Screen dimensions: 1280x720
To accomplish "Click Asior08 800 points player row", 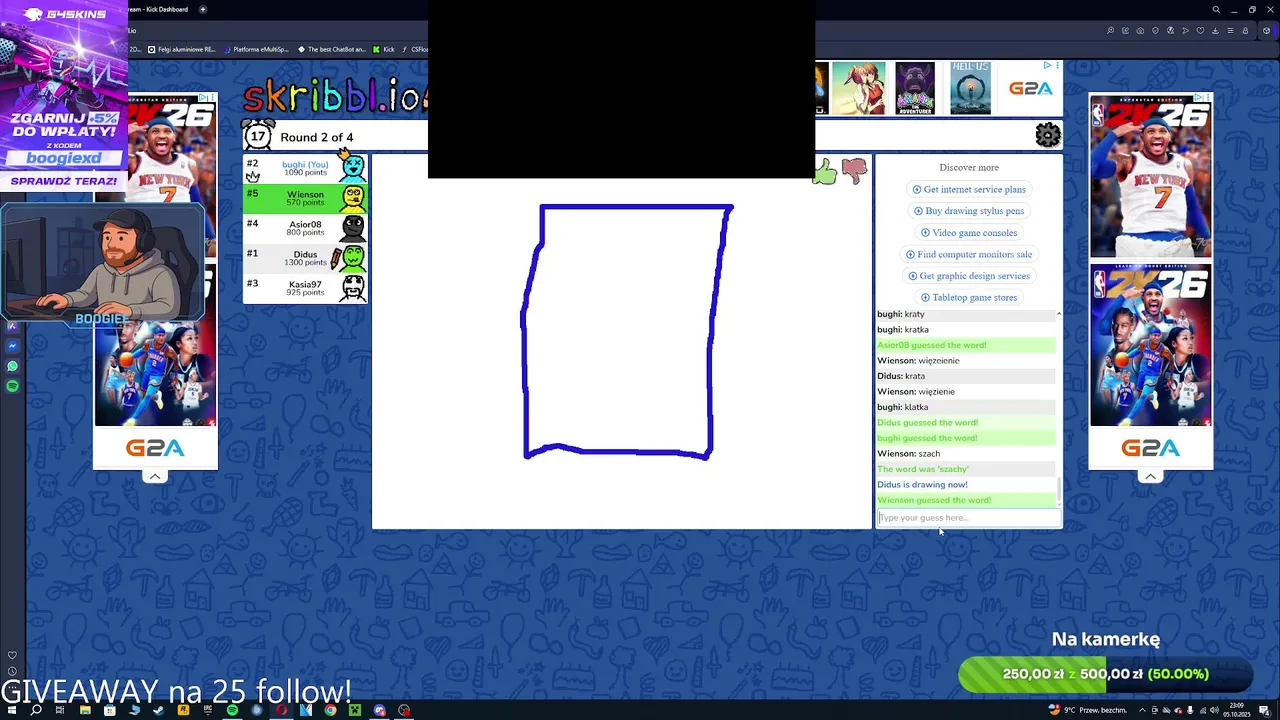I will [x=305, y=228].
